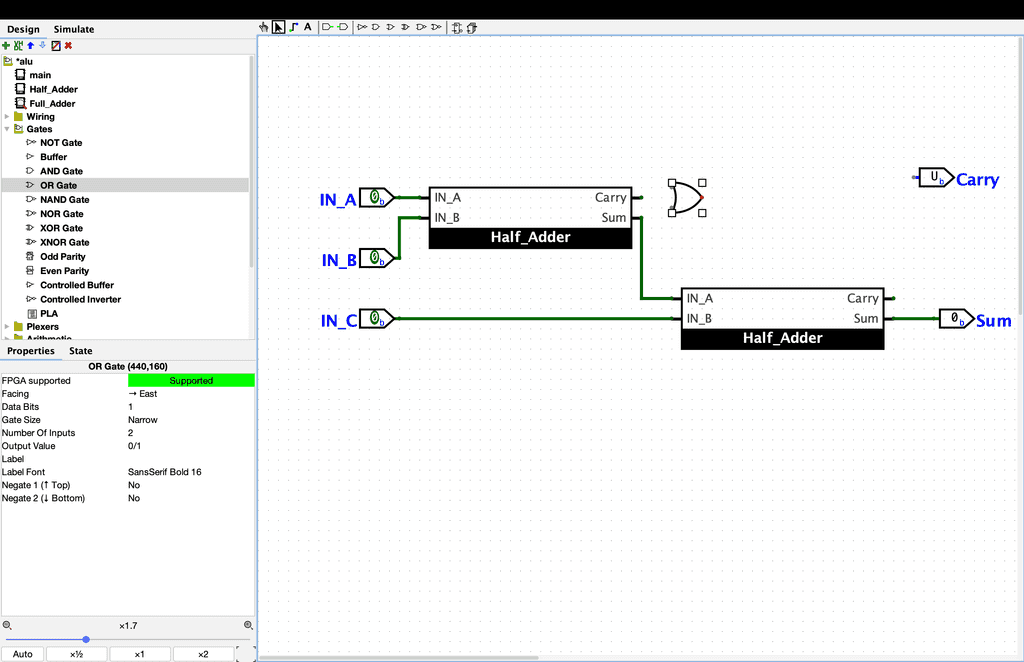Toggle the IN_A input pin value
1024x662 pixels.
click(374, 197)
